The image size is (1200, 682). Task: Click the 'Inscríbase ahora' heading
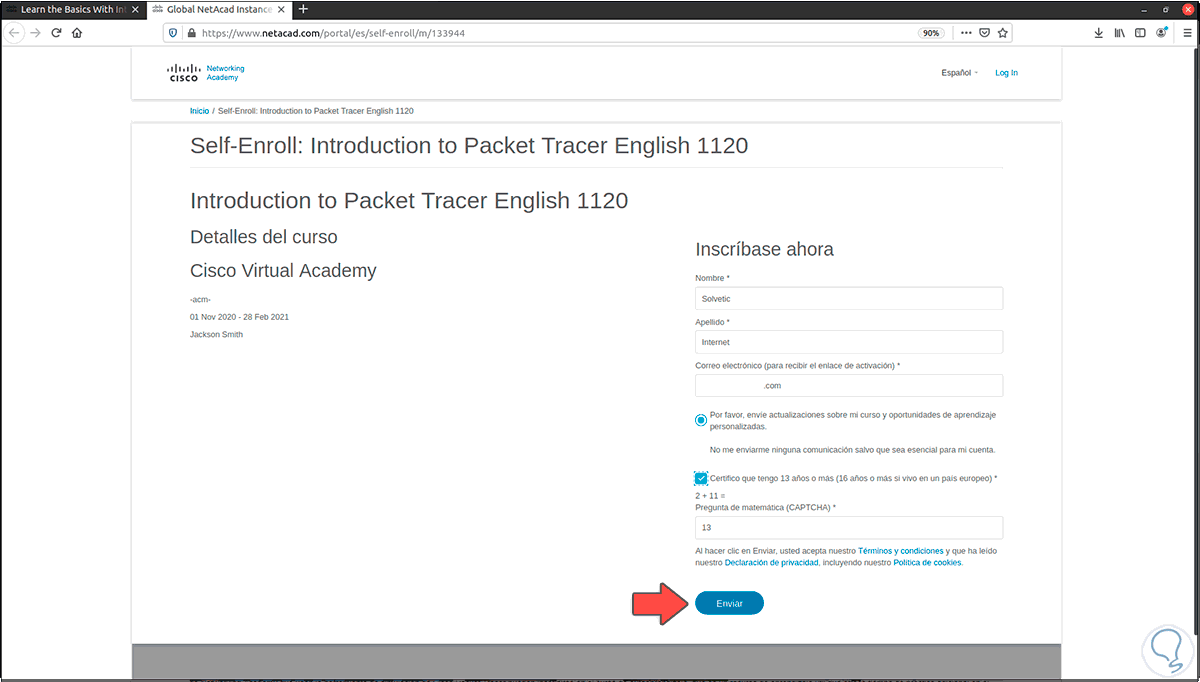click(764, 249)
